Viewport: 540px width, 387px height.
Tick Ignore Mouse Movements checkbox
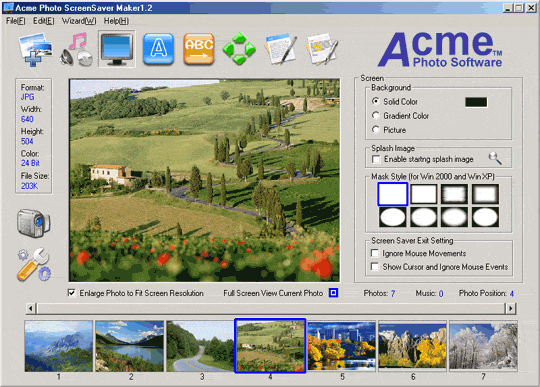(x=375, y=253)
